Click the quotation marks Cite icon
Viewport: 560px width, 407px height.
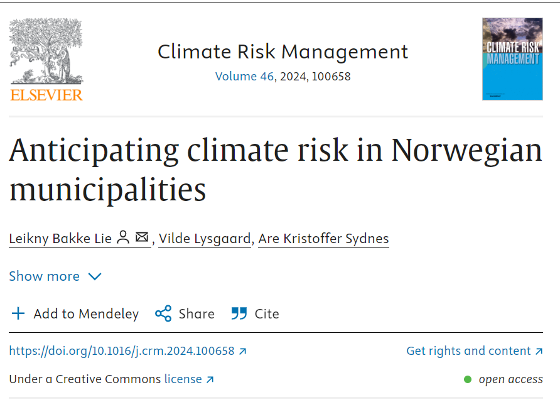coord(239,313)
